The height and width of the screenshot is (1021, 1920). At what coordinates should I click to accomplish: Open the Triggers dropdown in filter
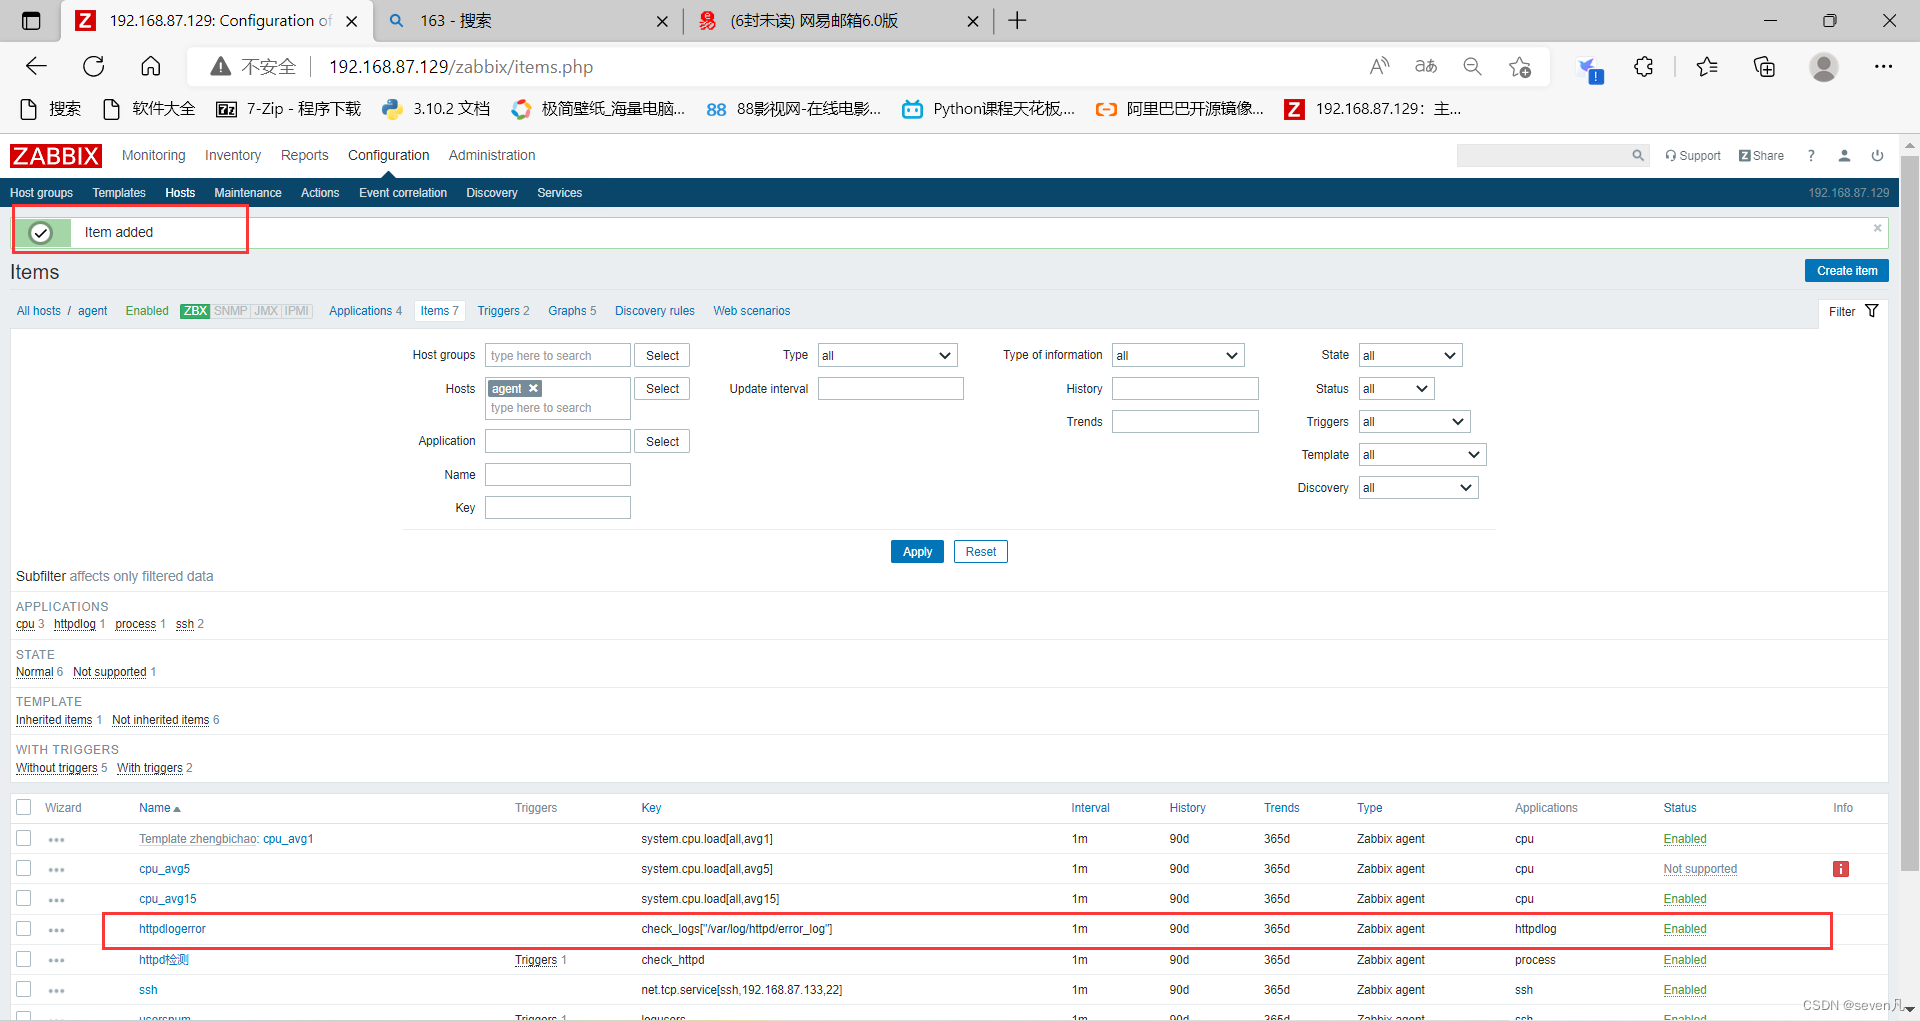pyautogui.click(x=1414, y=421)
